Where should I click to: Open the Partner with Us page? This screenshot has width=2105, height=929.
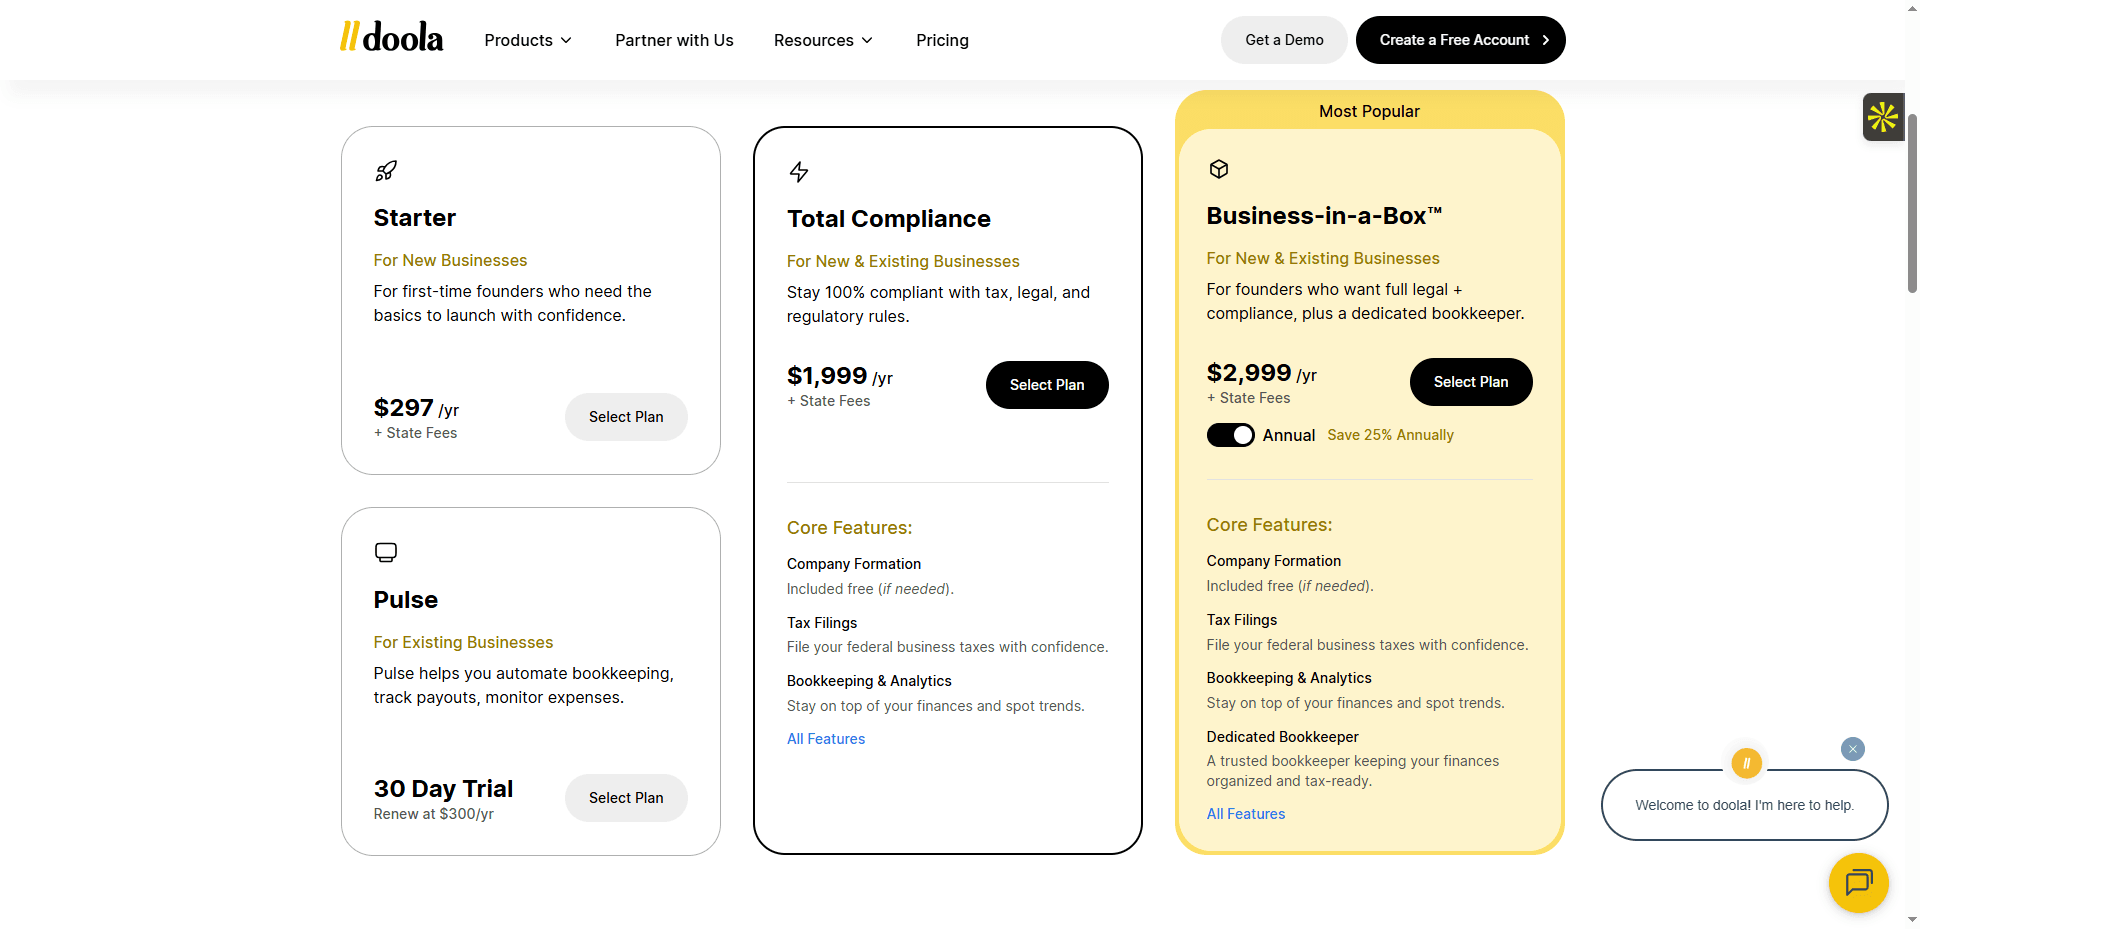(x=674, y=40)
